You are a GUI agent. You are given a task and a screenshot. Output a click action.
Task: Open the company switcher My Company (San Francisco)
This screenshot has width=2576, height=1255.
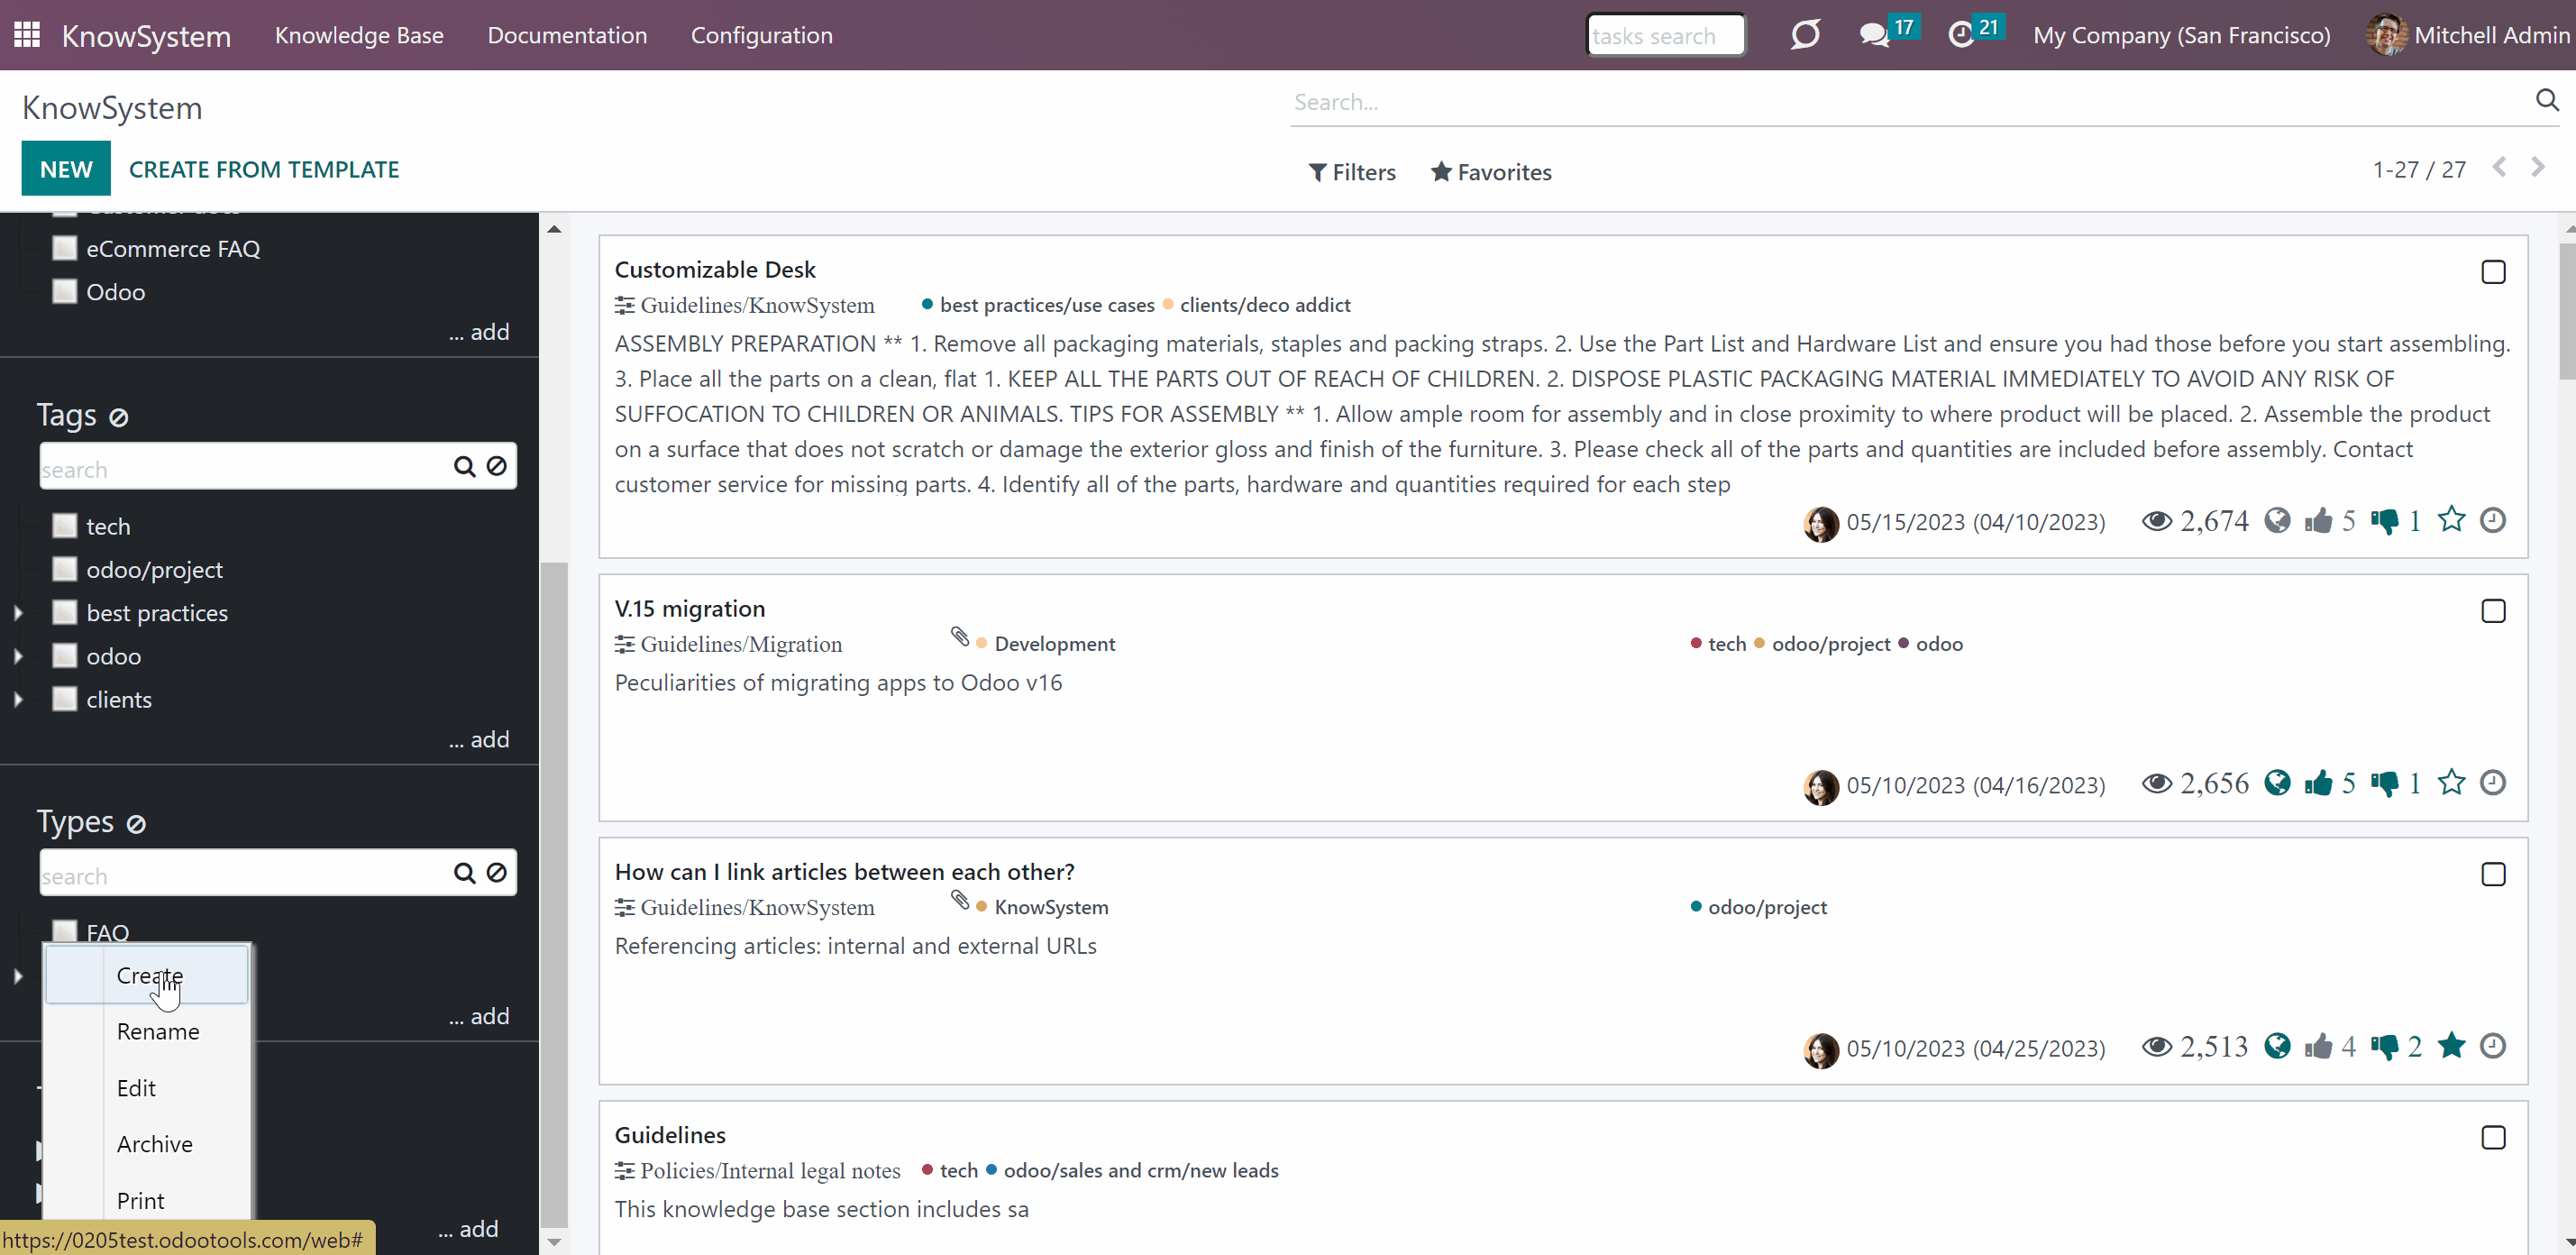[2181, 35]
